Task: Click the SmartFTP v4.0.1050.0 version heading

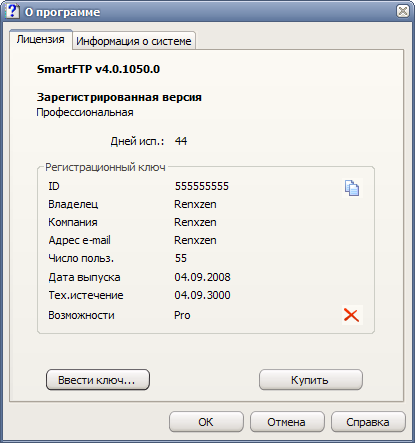Action: (98, 69)
